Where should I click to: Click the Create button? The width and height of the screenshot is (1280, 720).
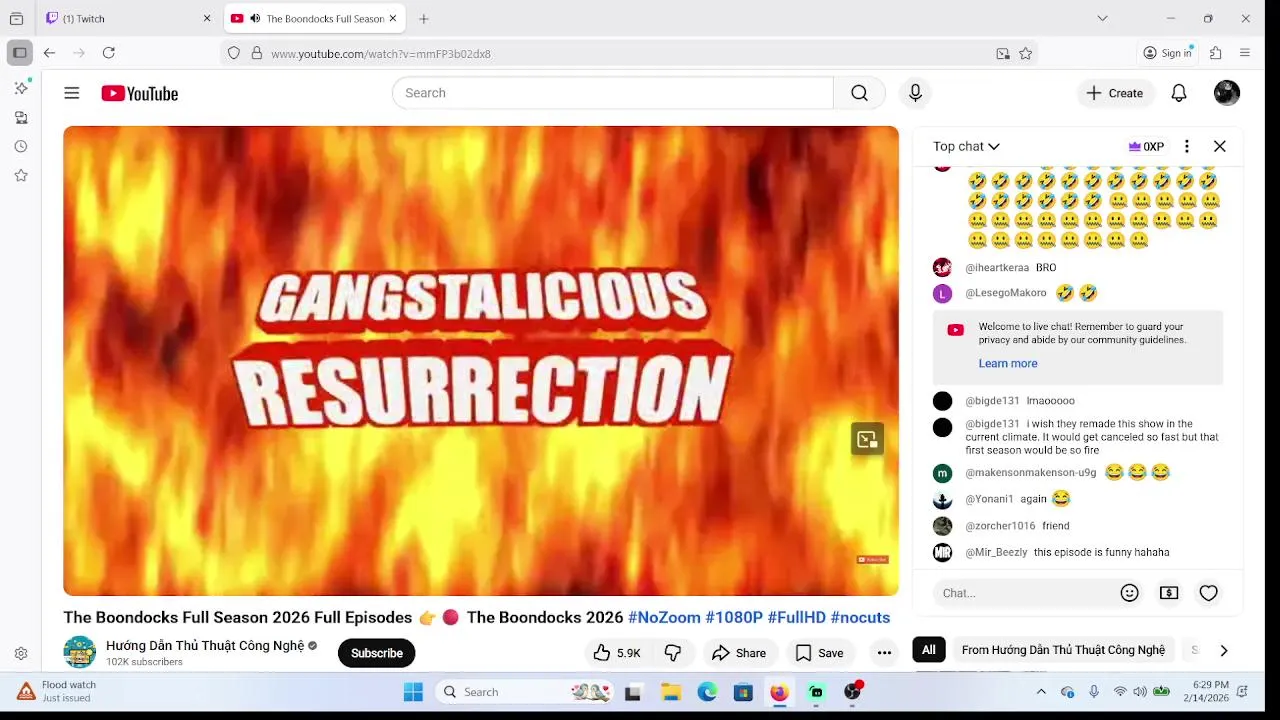(x=1115, y=93)
